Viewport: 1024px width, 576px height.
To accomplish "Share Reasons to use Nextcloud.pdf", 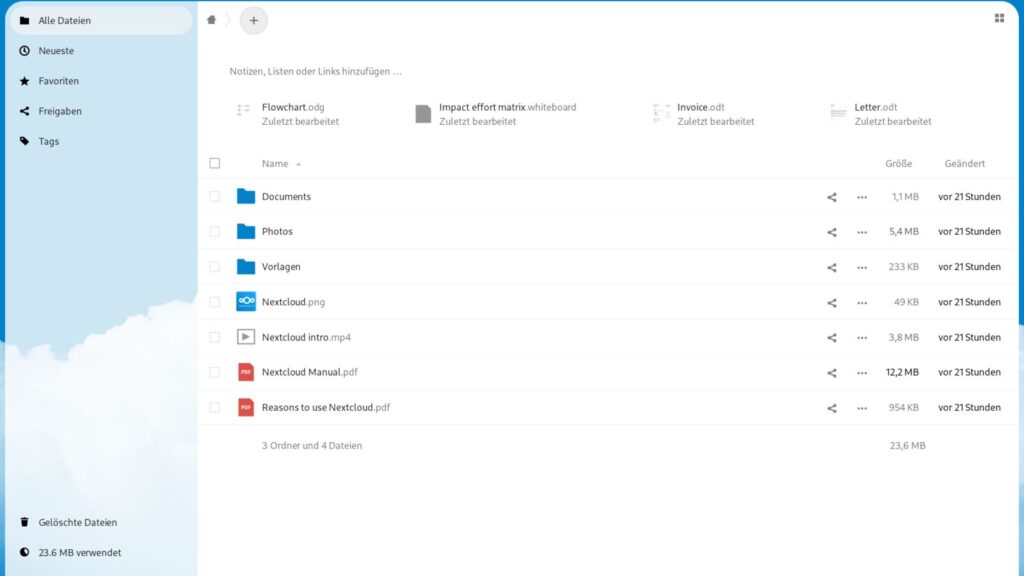I will [831, 408].
